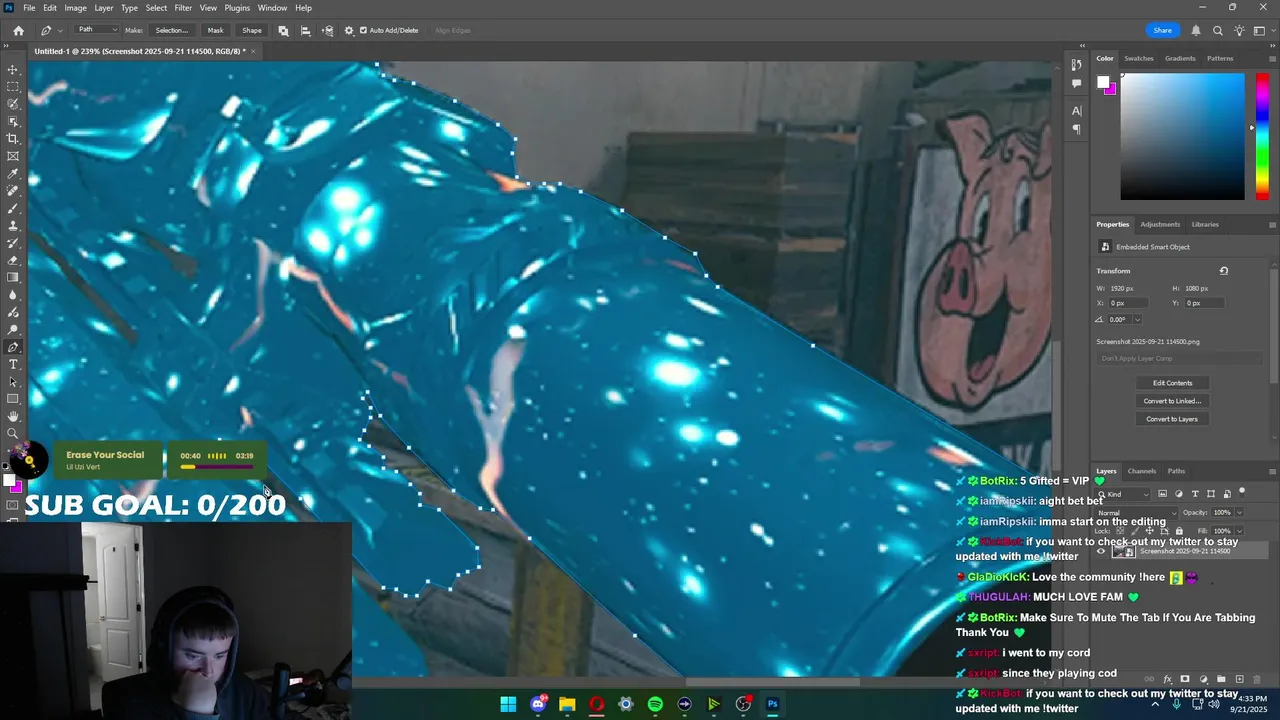Click the Mask button

pos(215,30)
